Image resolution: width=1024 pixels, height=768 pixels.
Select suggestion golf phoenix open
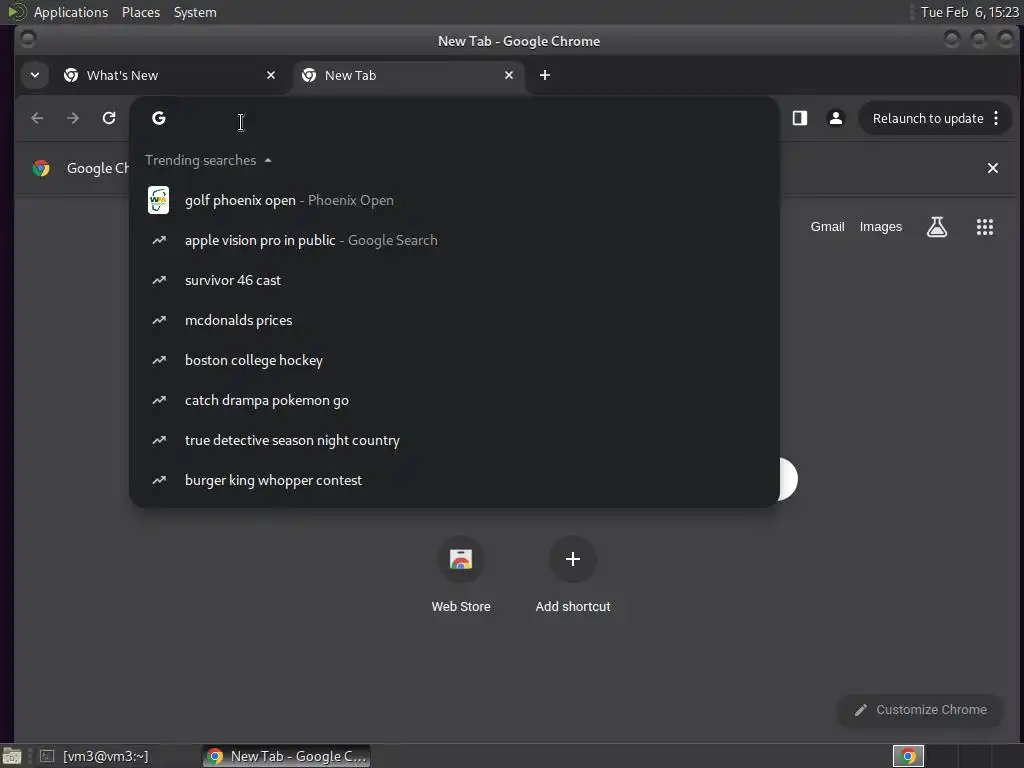coord(455,200)
